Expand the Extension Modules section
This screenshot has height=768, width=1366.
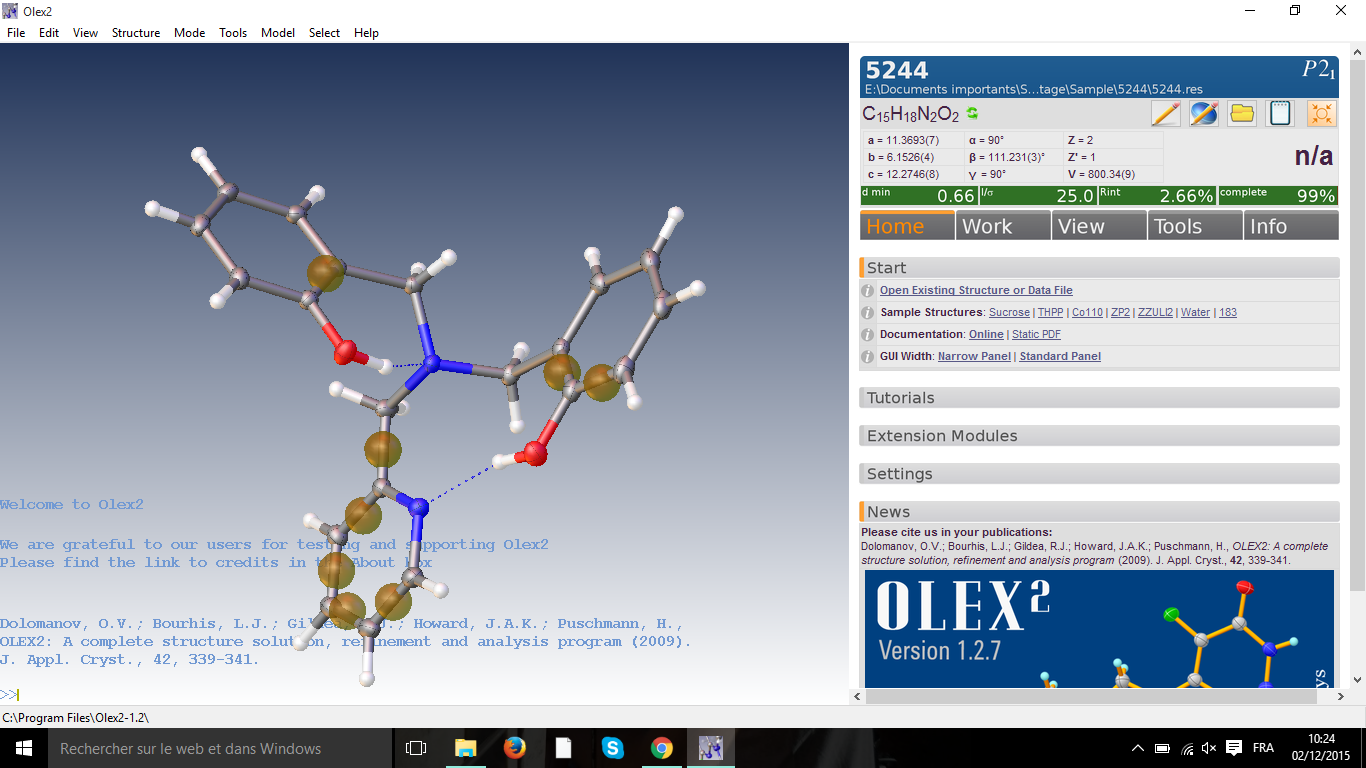[x=1099, y=435]
